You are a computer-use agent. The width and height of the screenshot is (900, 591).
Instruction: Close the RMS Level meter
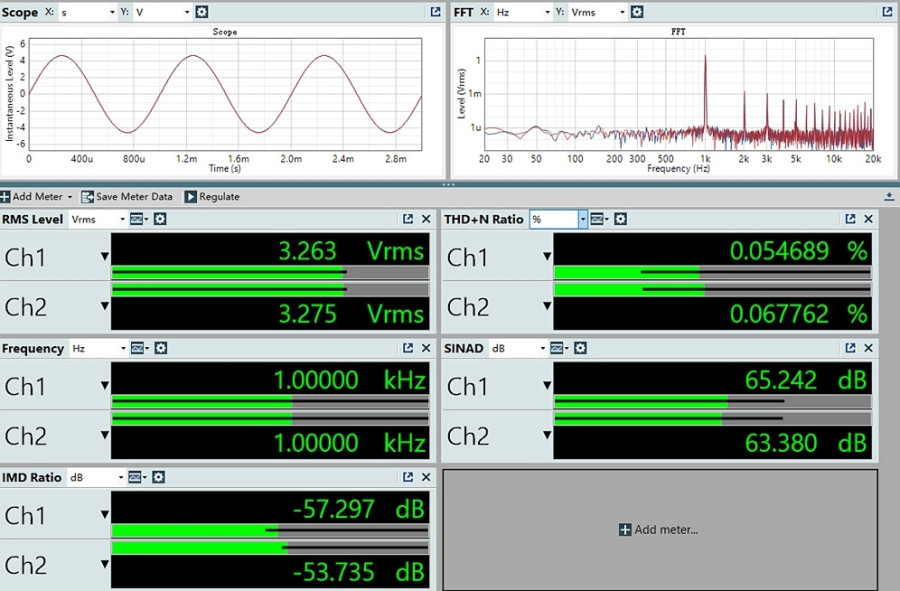426,219
